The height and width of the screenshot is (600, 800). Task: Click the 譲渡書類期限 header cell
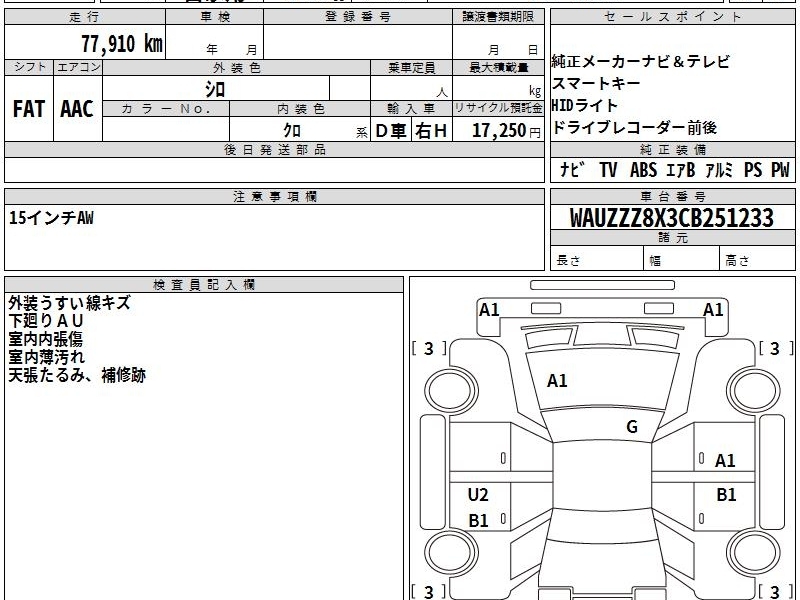point(498,17)
